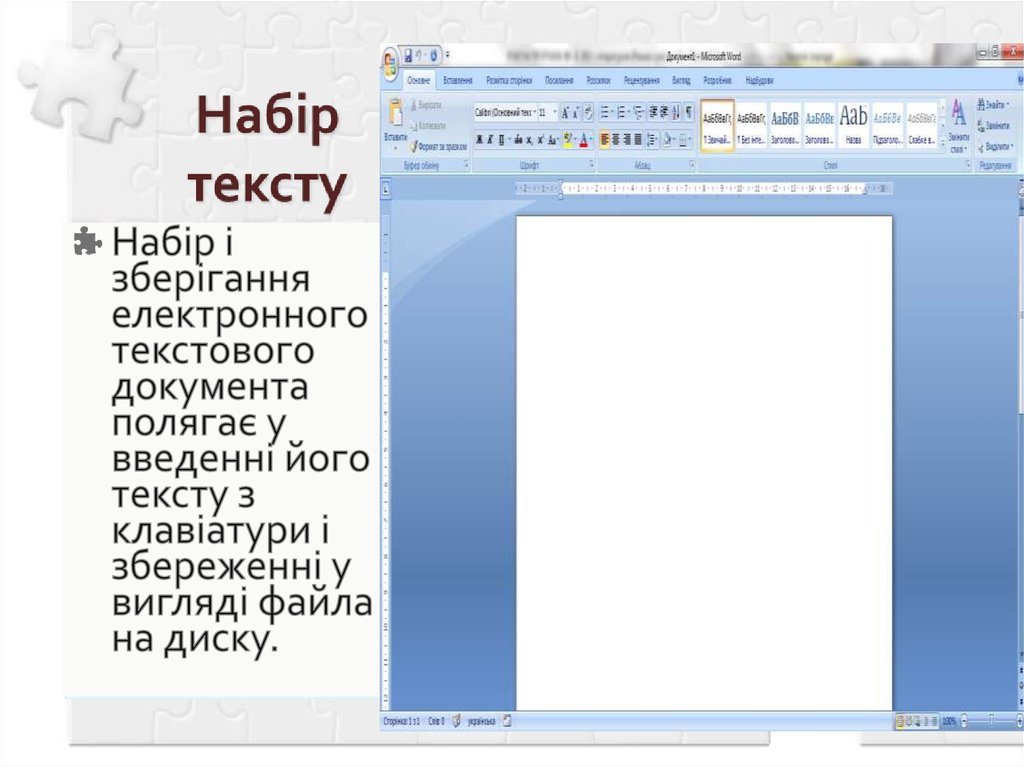
Task: Toggle underline formatting (П icon)
Action: 500,139
